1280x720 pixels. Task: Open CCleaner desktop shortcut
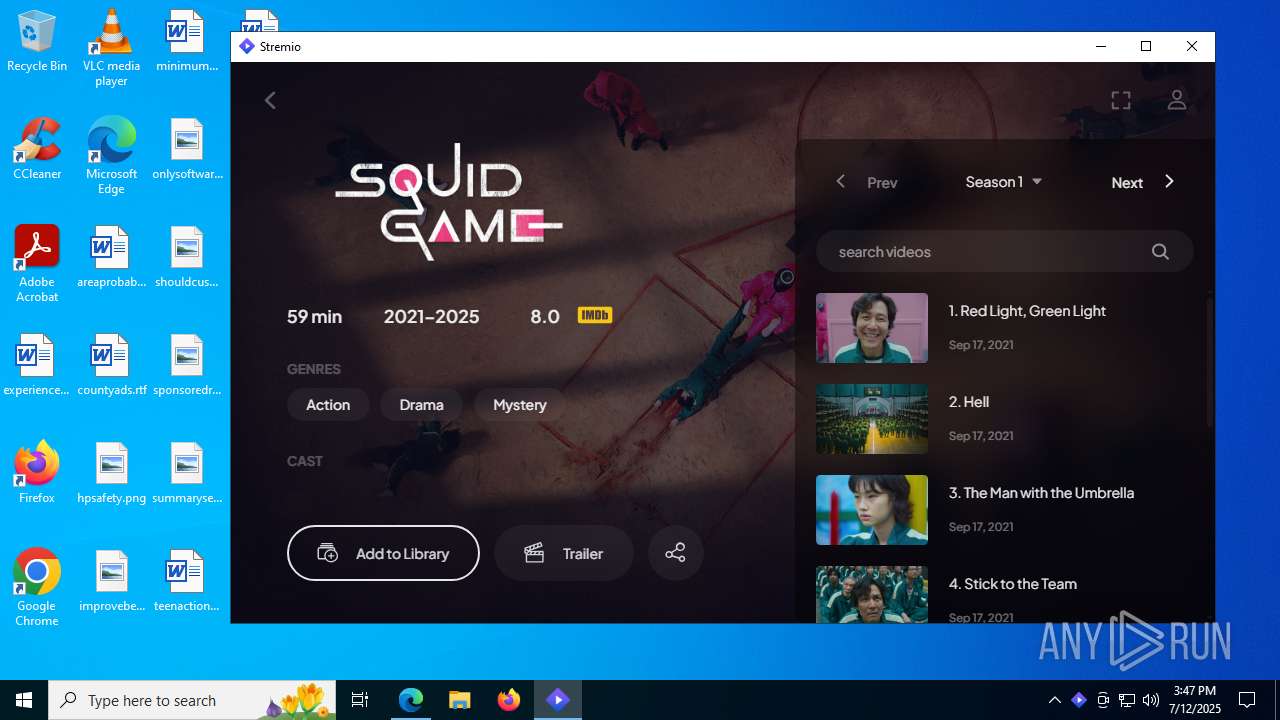(x=37, y=149)
